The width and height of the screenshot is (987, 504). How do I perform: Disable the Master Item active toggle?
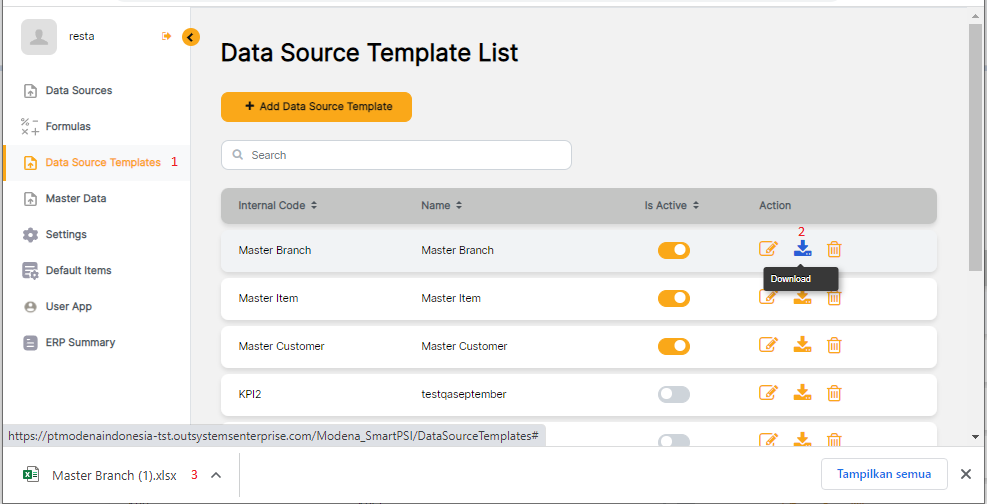673,298
